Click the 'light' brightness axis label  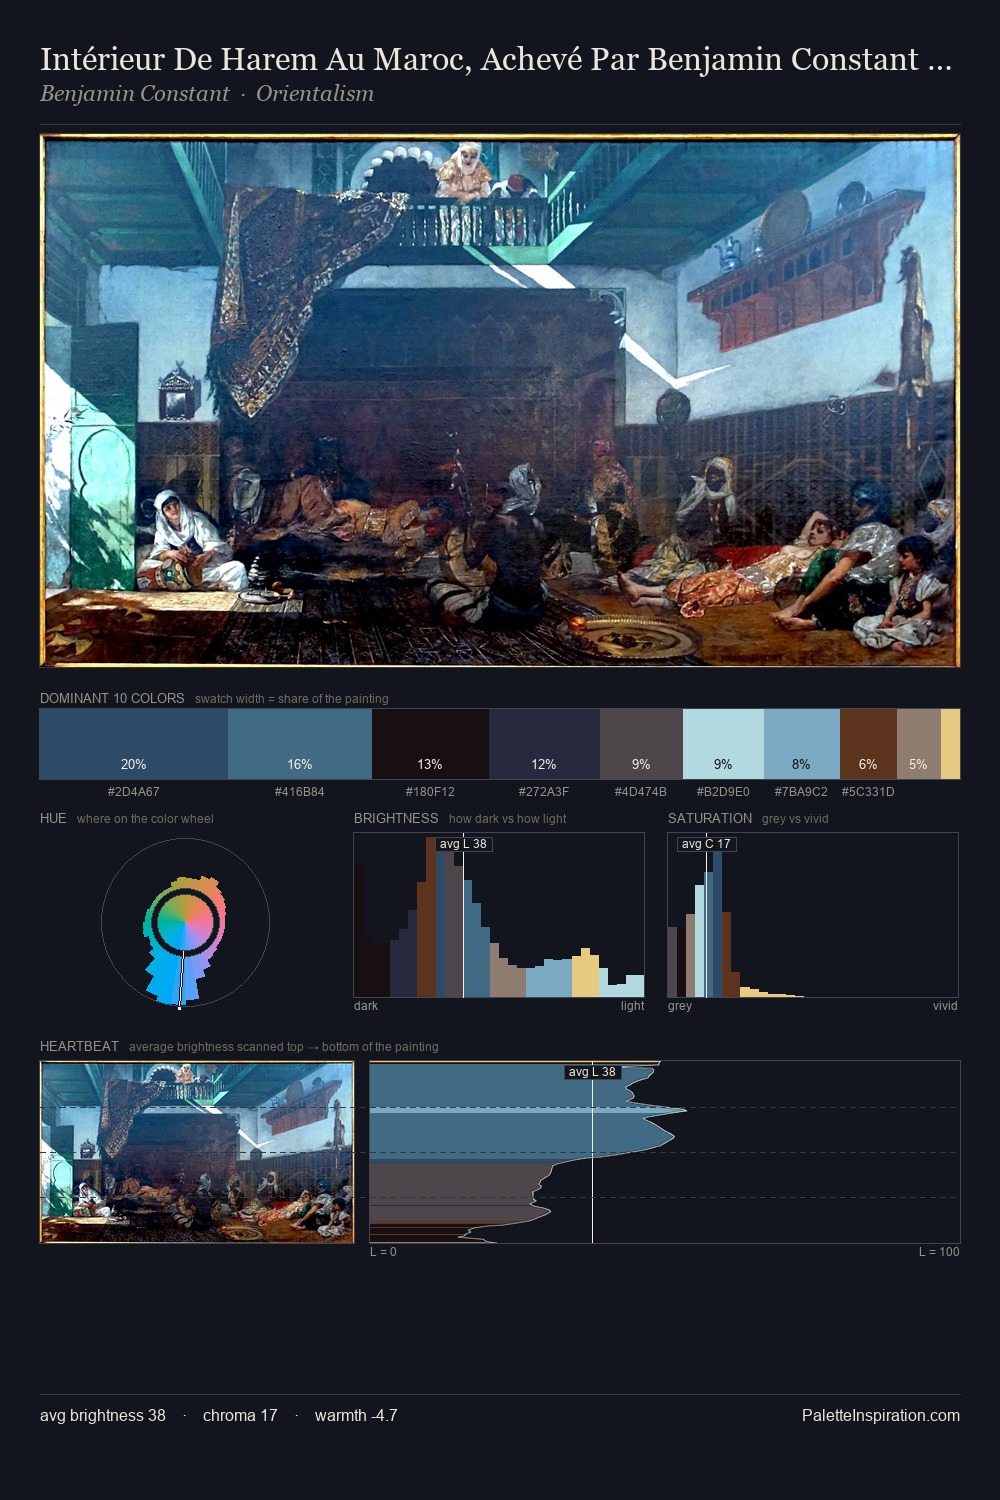[x=632, y=1006]
